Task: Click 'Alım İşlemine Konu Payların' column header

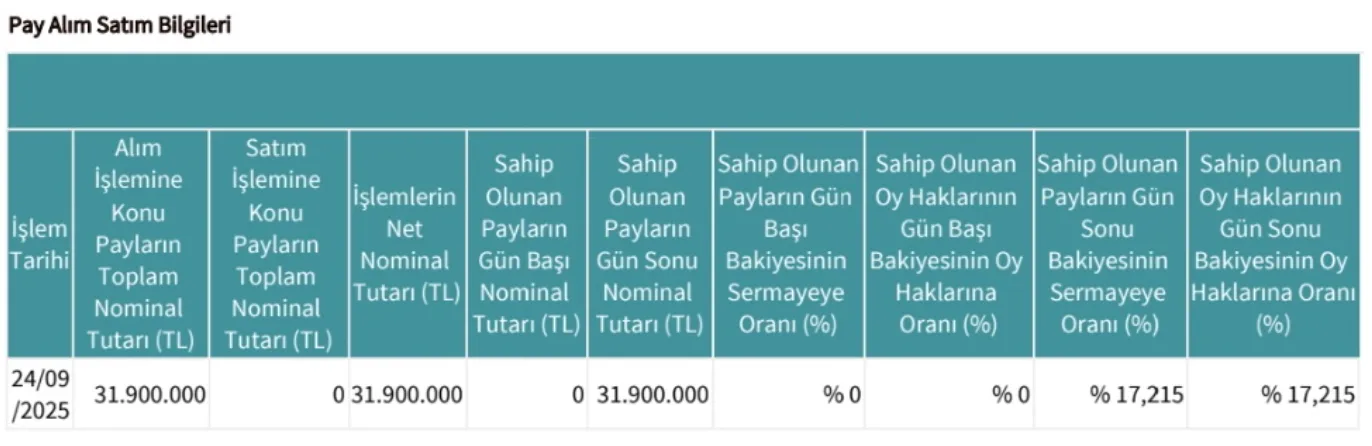Action: [x=140, y=244]
